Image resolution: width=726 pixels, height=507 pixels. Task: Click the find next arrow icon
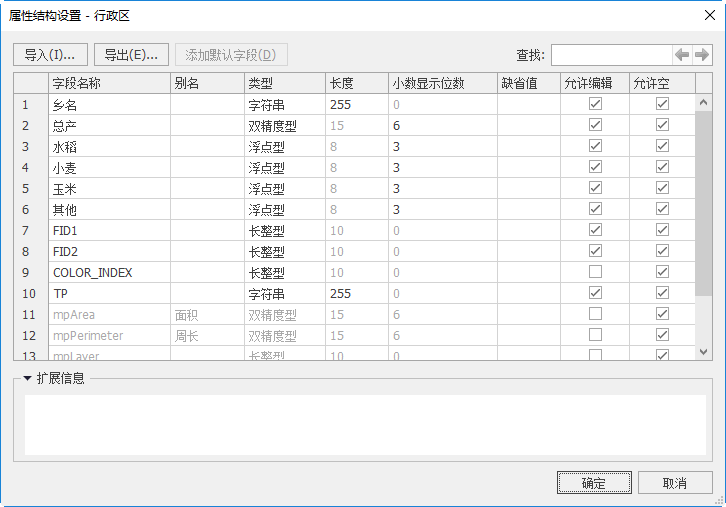(702, 55)
